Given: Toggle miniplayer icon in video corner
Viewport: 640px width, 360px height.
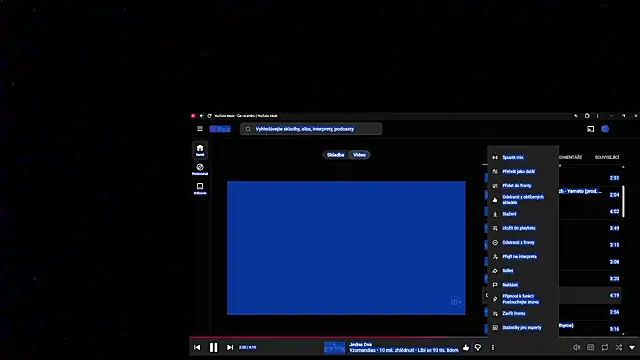Looking at the screenshot, I should click(x=456, y=302).
